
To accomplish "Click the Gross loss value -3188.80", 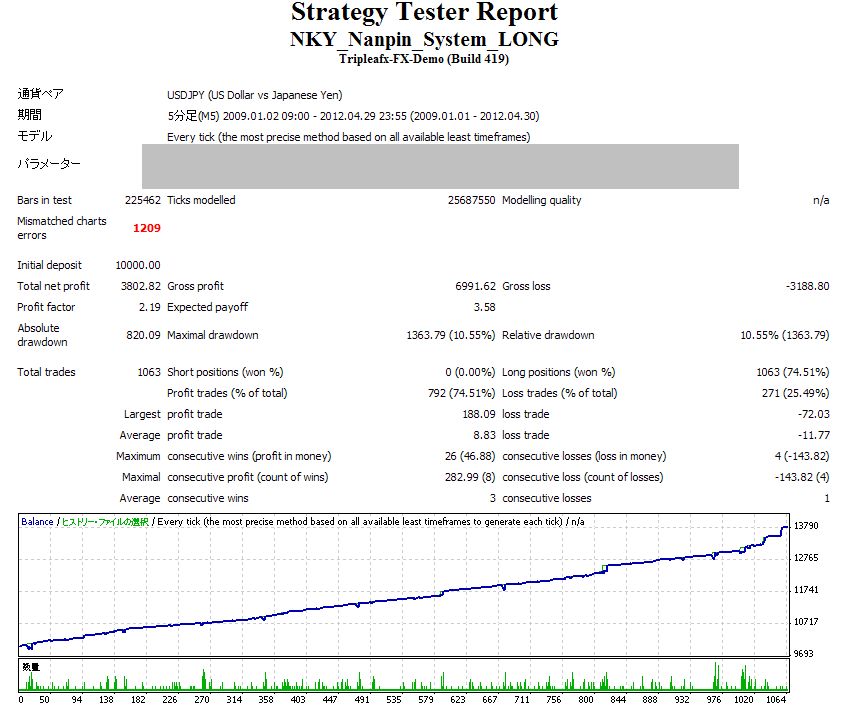I will click(x=808, y=286).
